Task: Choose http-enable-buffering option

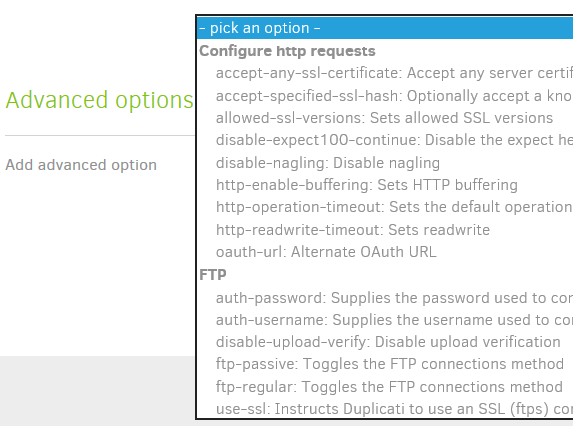Action: [385, 185]
